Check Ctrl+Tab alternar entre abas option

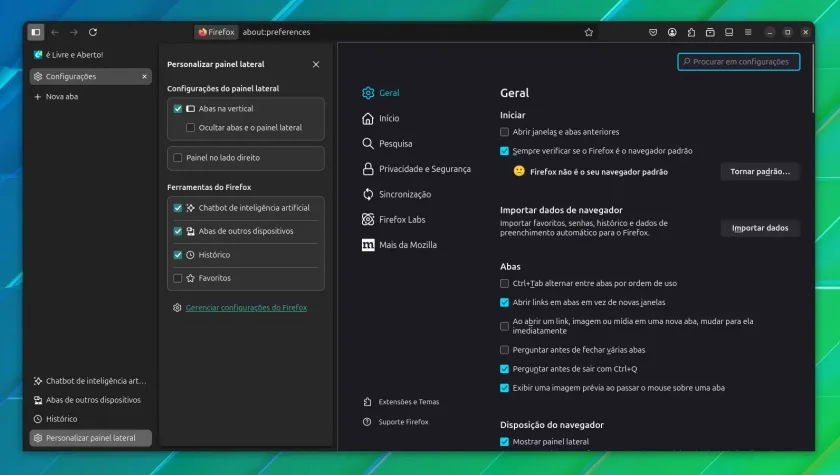click(504, 283)
